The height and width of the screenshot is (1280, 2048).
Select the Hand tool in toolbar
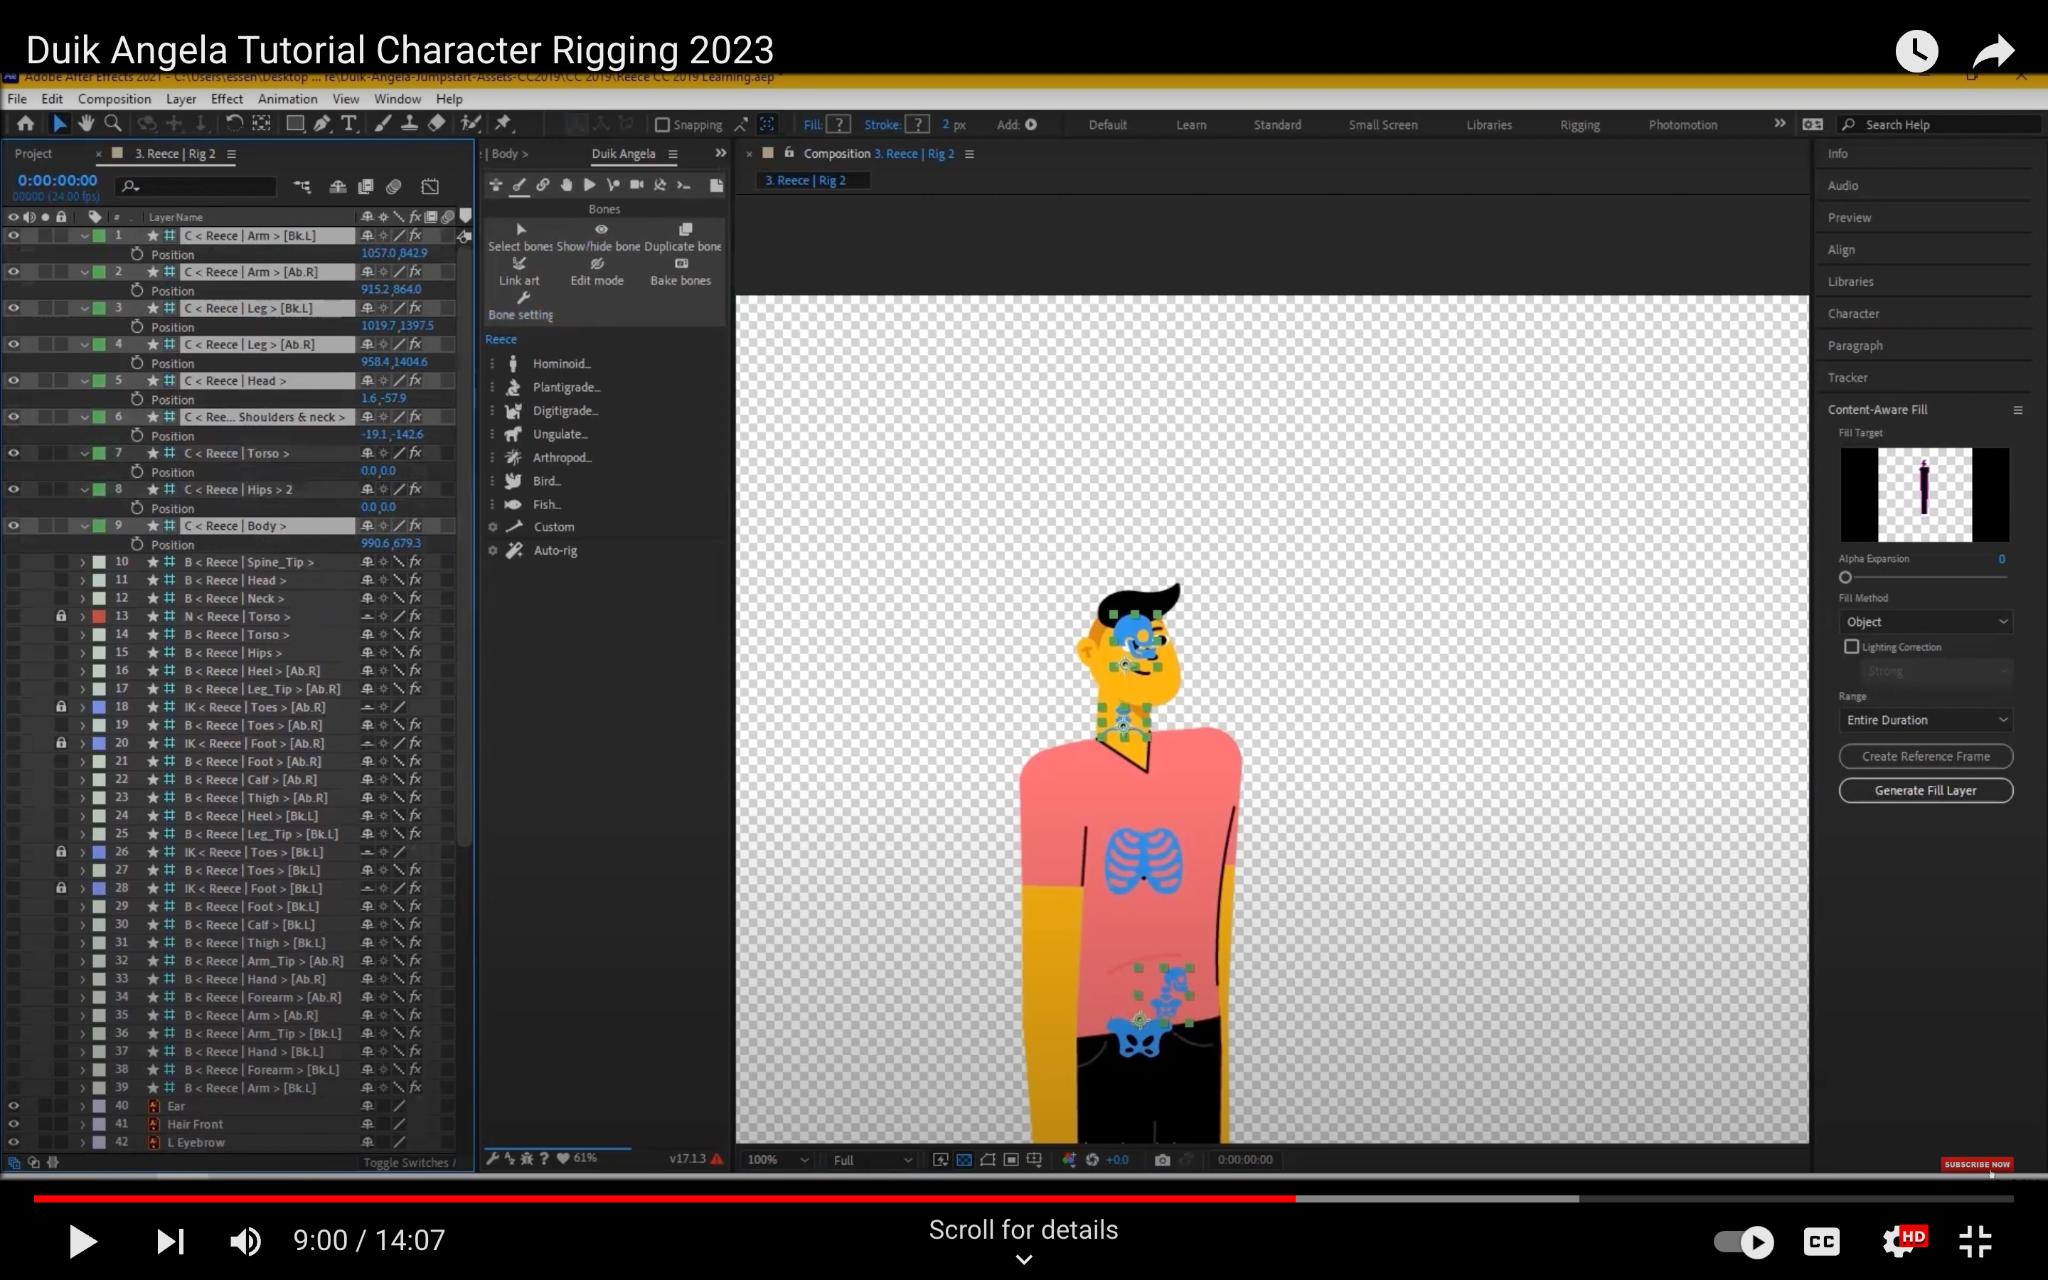pyautogui.click(x=86, y=123)
